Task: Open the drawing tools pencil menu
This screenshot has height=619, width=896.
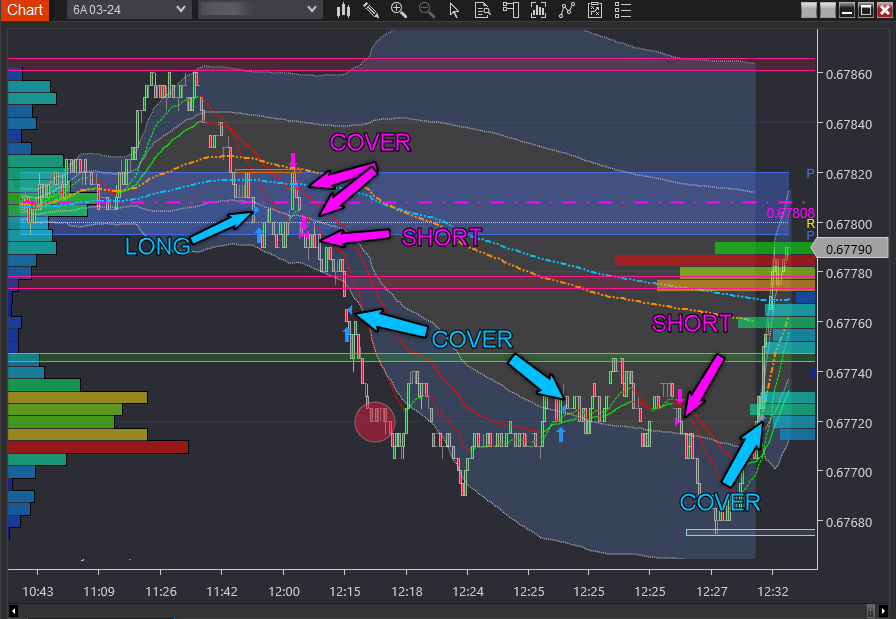Action: coord(371,10)
